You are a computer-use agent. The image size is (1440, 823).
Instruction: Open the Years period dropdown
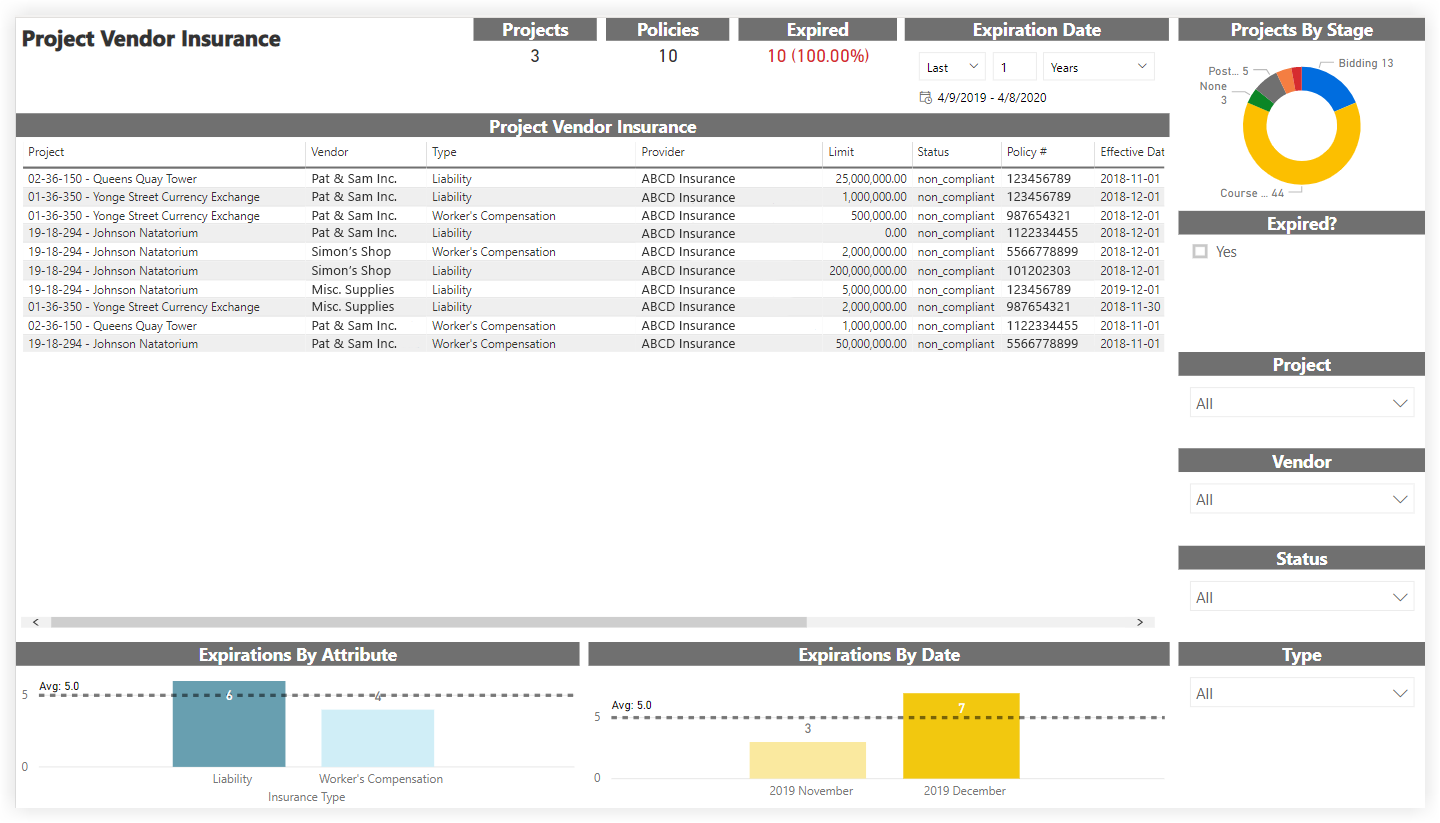pos(1098,67)
